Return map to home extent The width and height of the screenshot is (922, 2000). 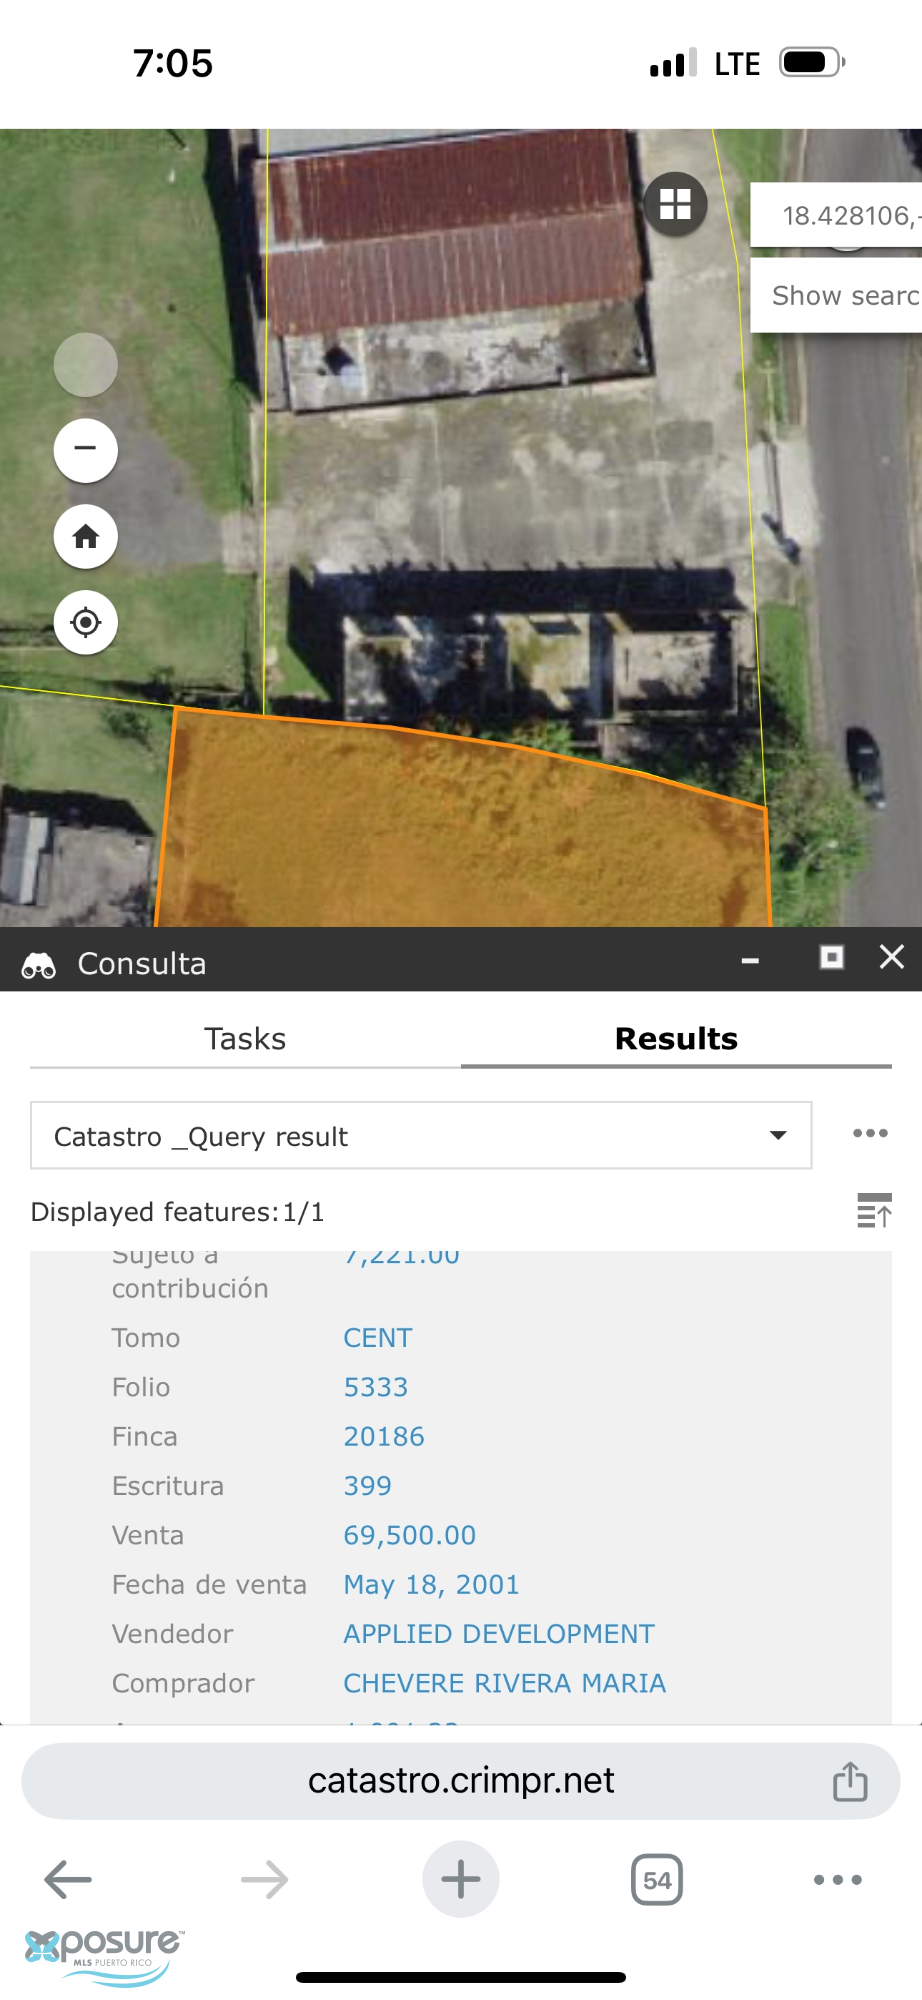click(x=86, y=537)
